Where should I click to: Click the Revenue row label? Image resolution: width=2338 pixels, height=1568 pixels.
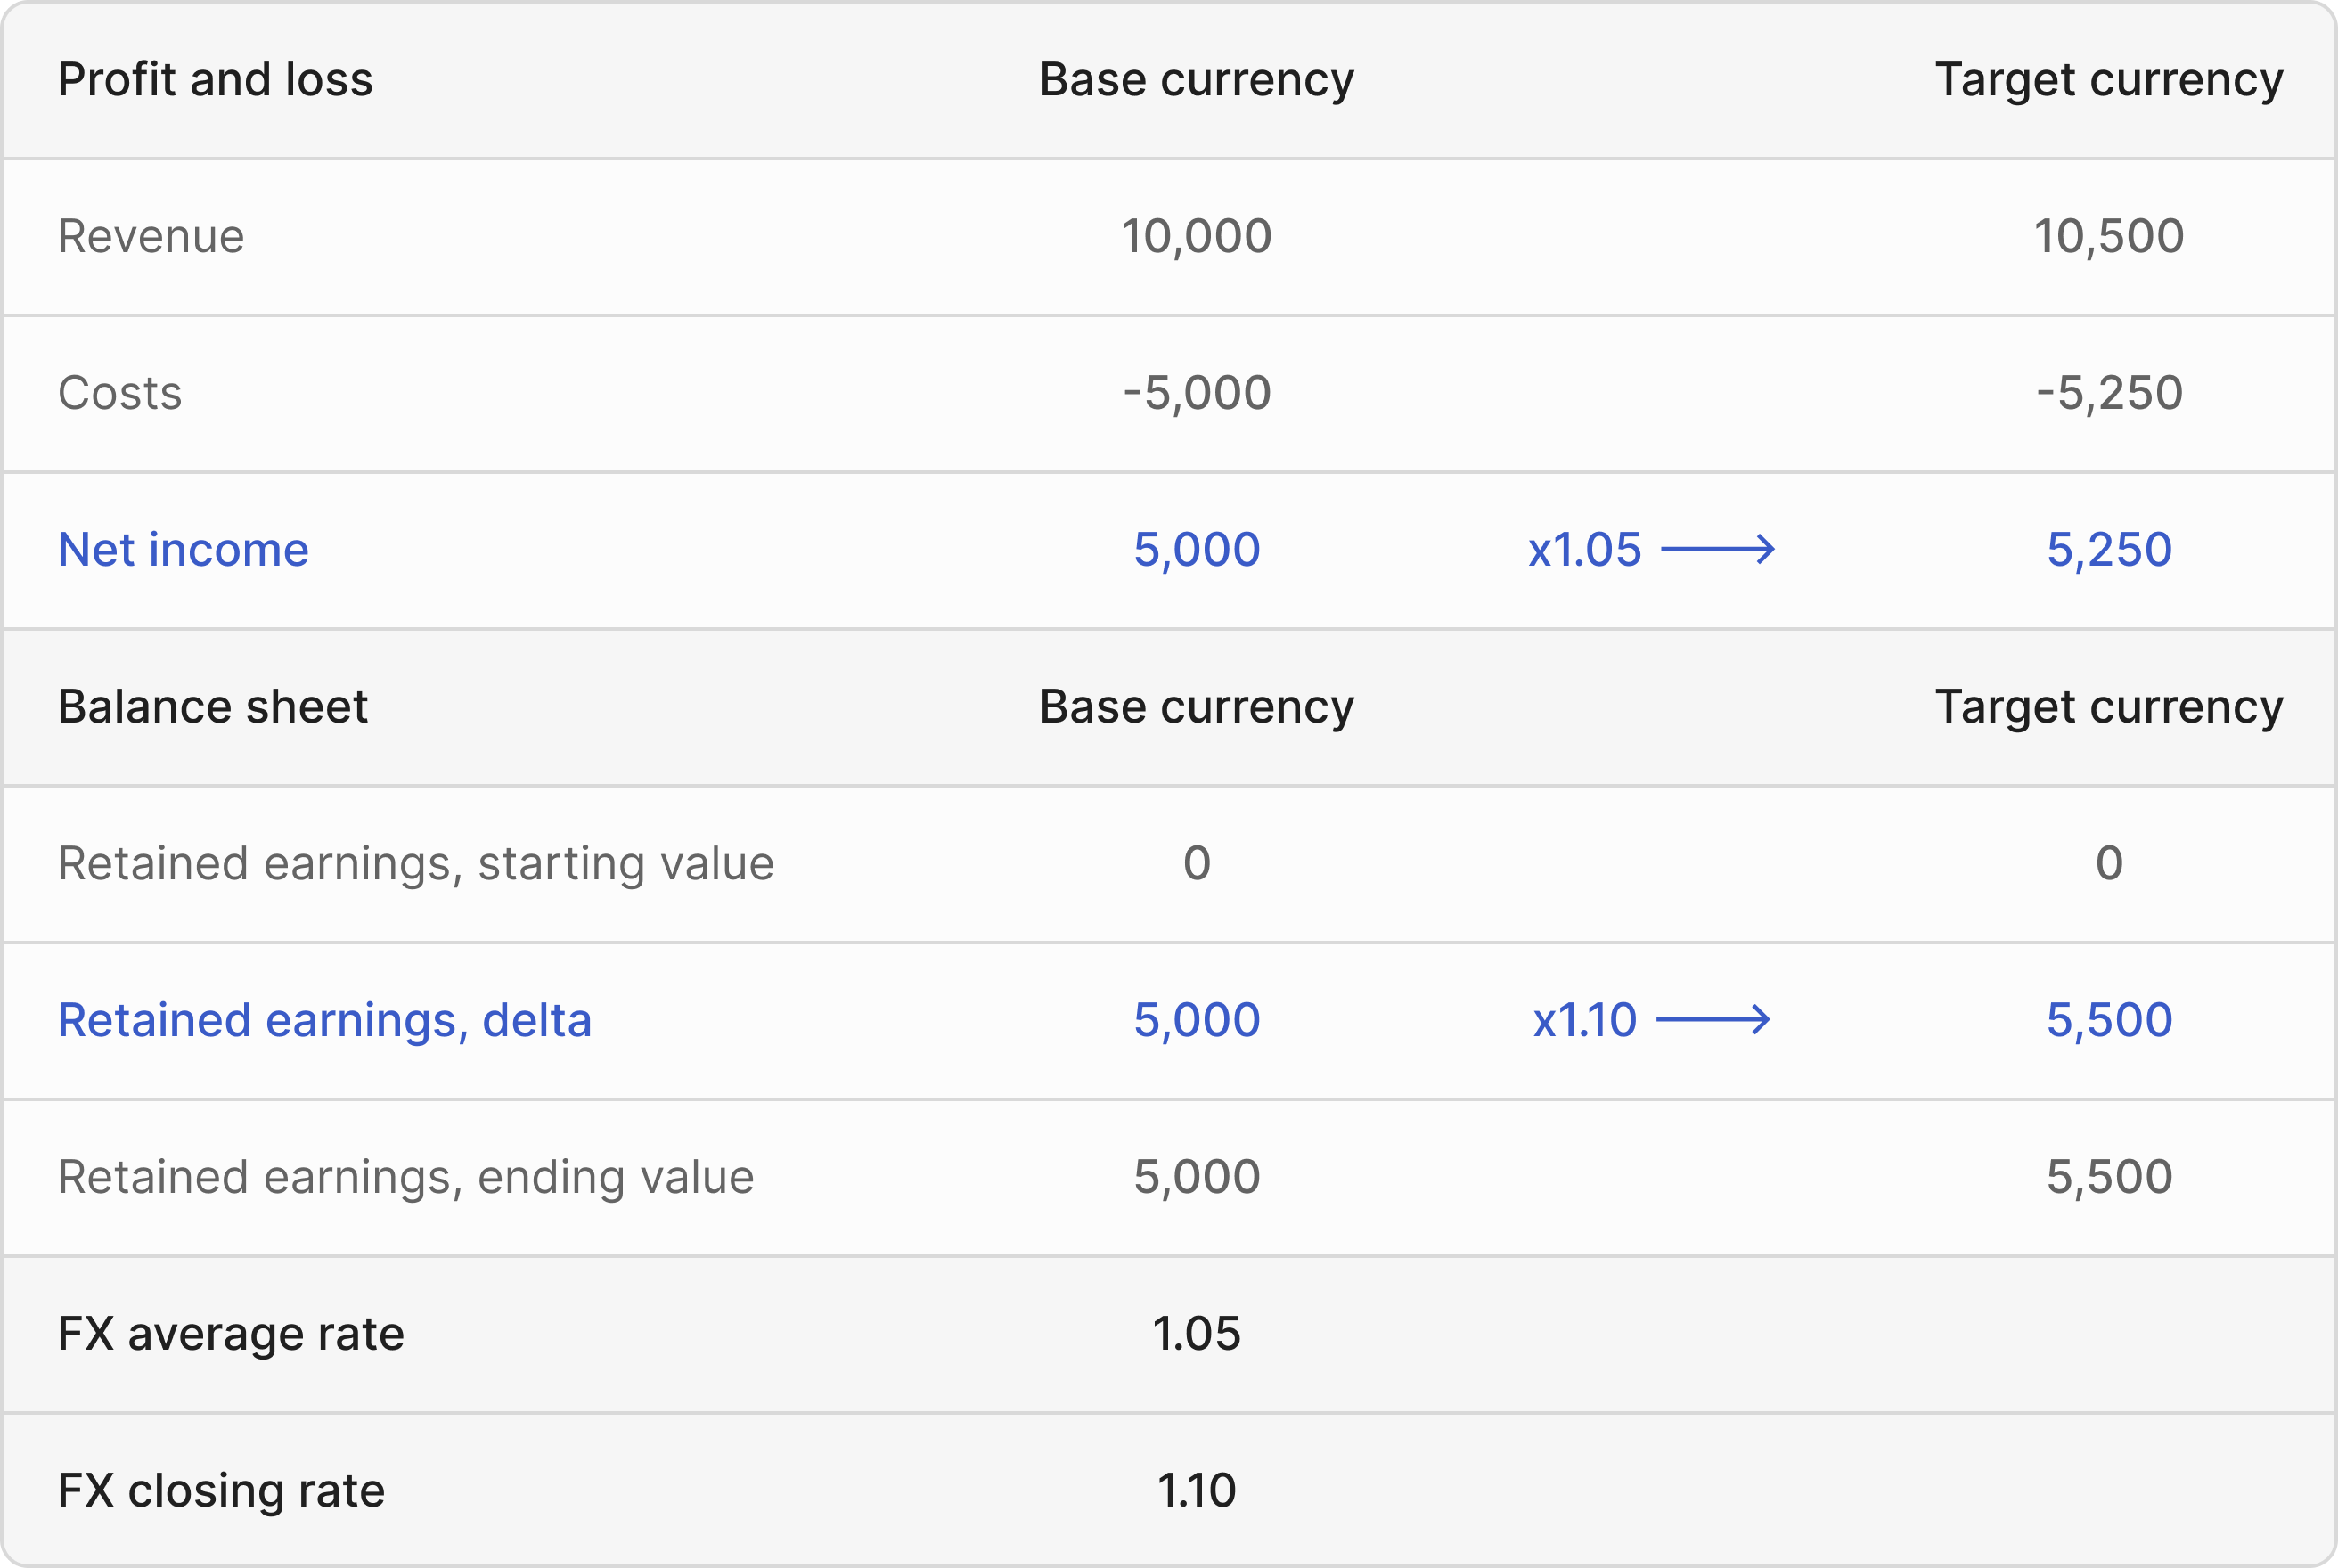[151, 237]
